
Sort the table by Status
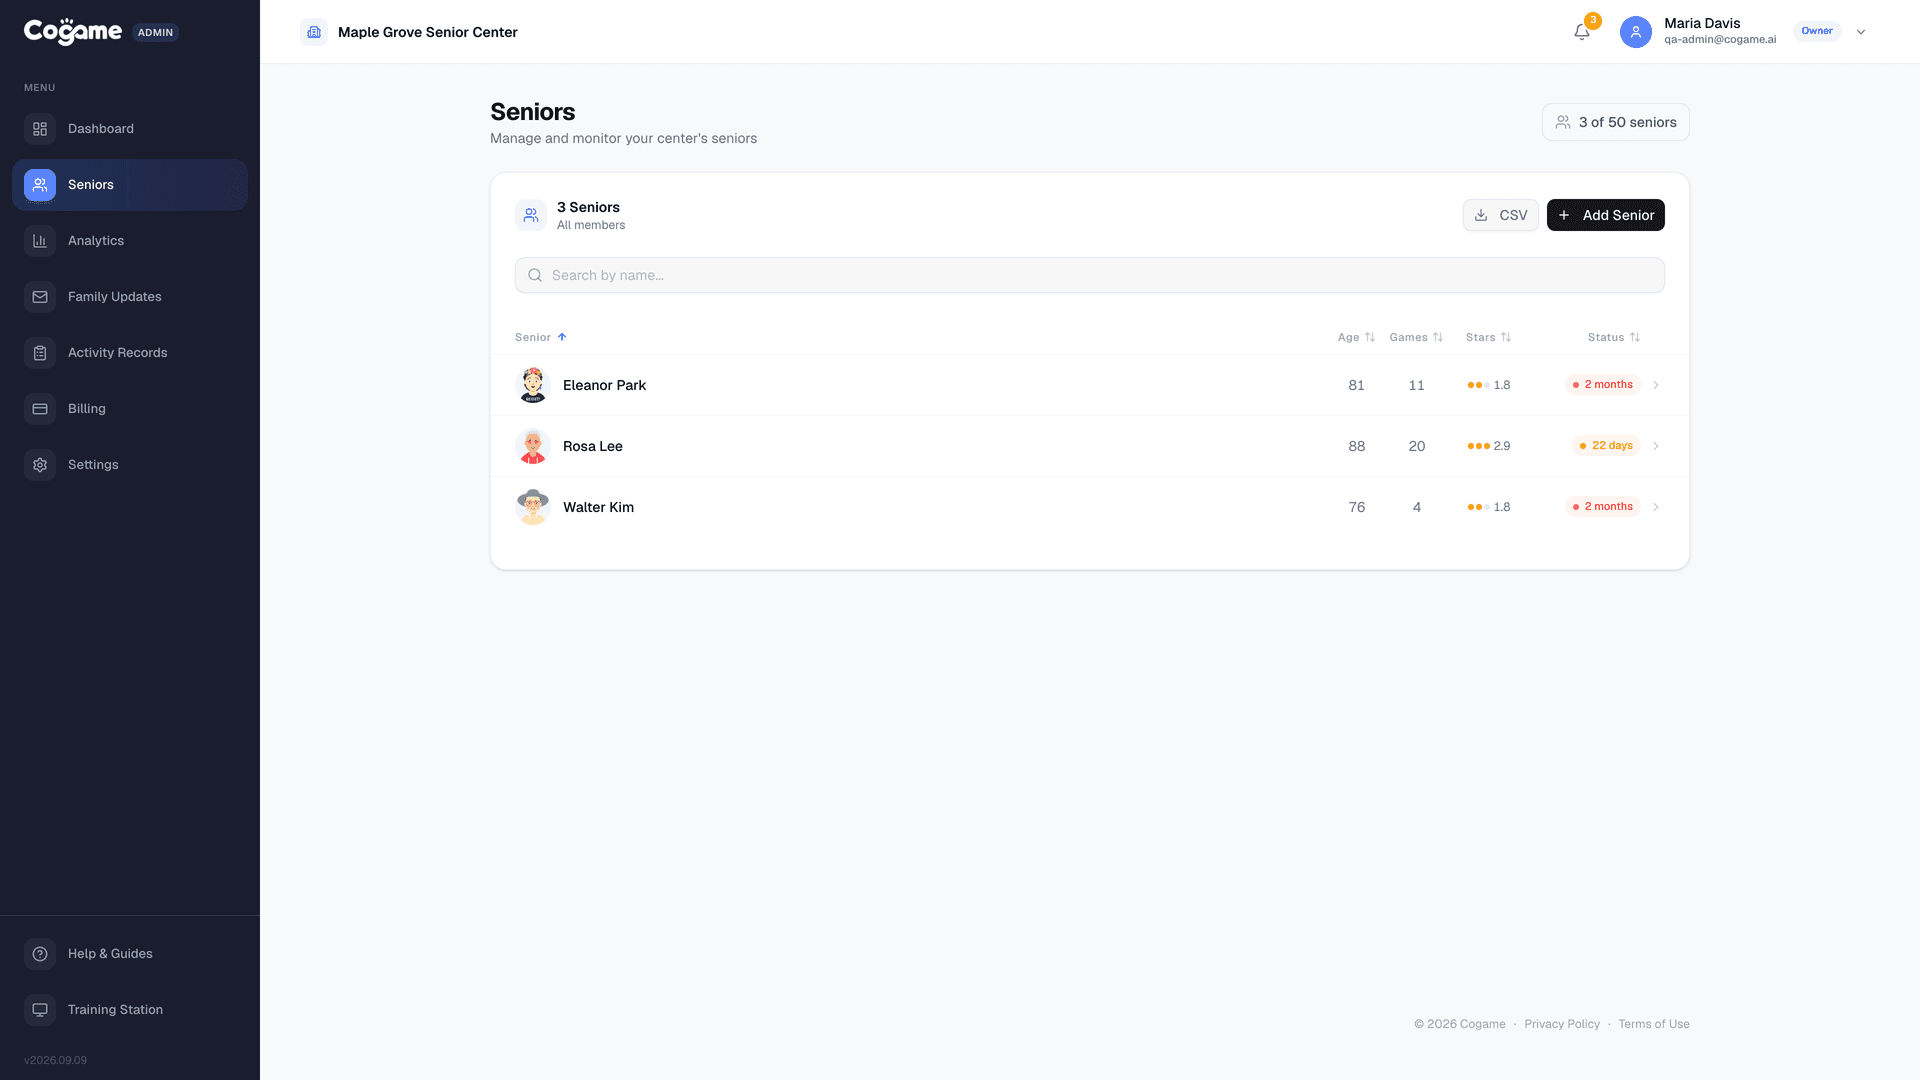pos(1614,337)
